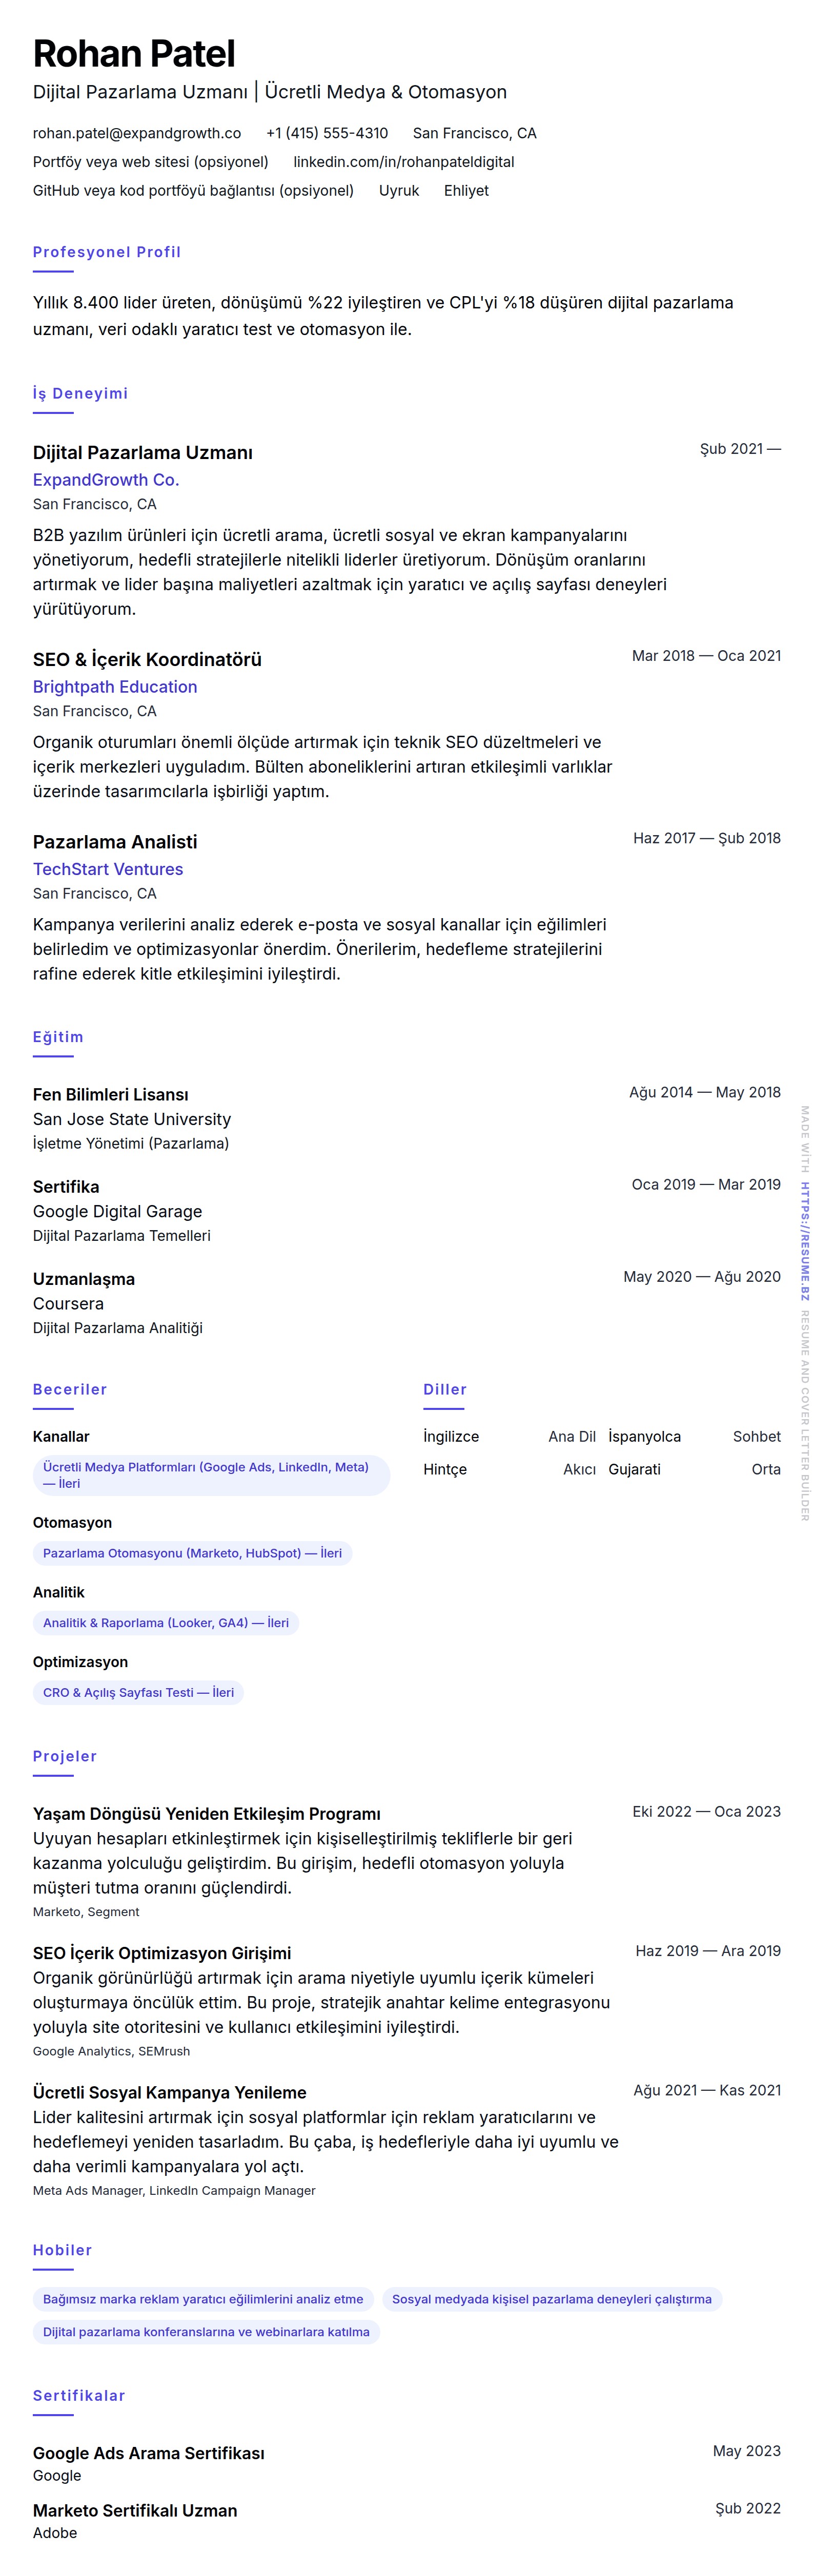The height and width of the screenshot is (2576, 814).
Task: Click the Rohan Patel name heading
Action: coord(134,54)
